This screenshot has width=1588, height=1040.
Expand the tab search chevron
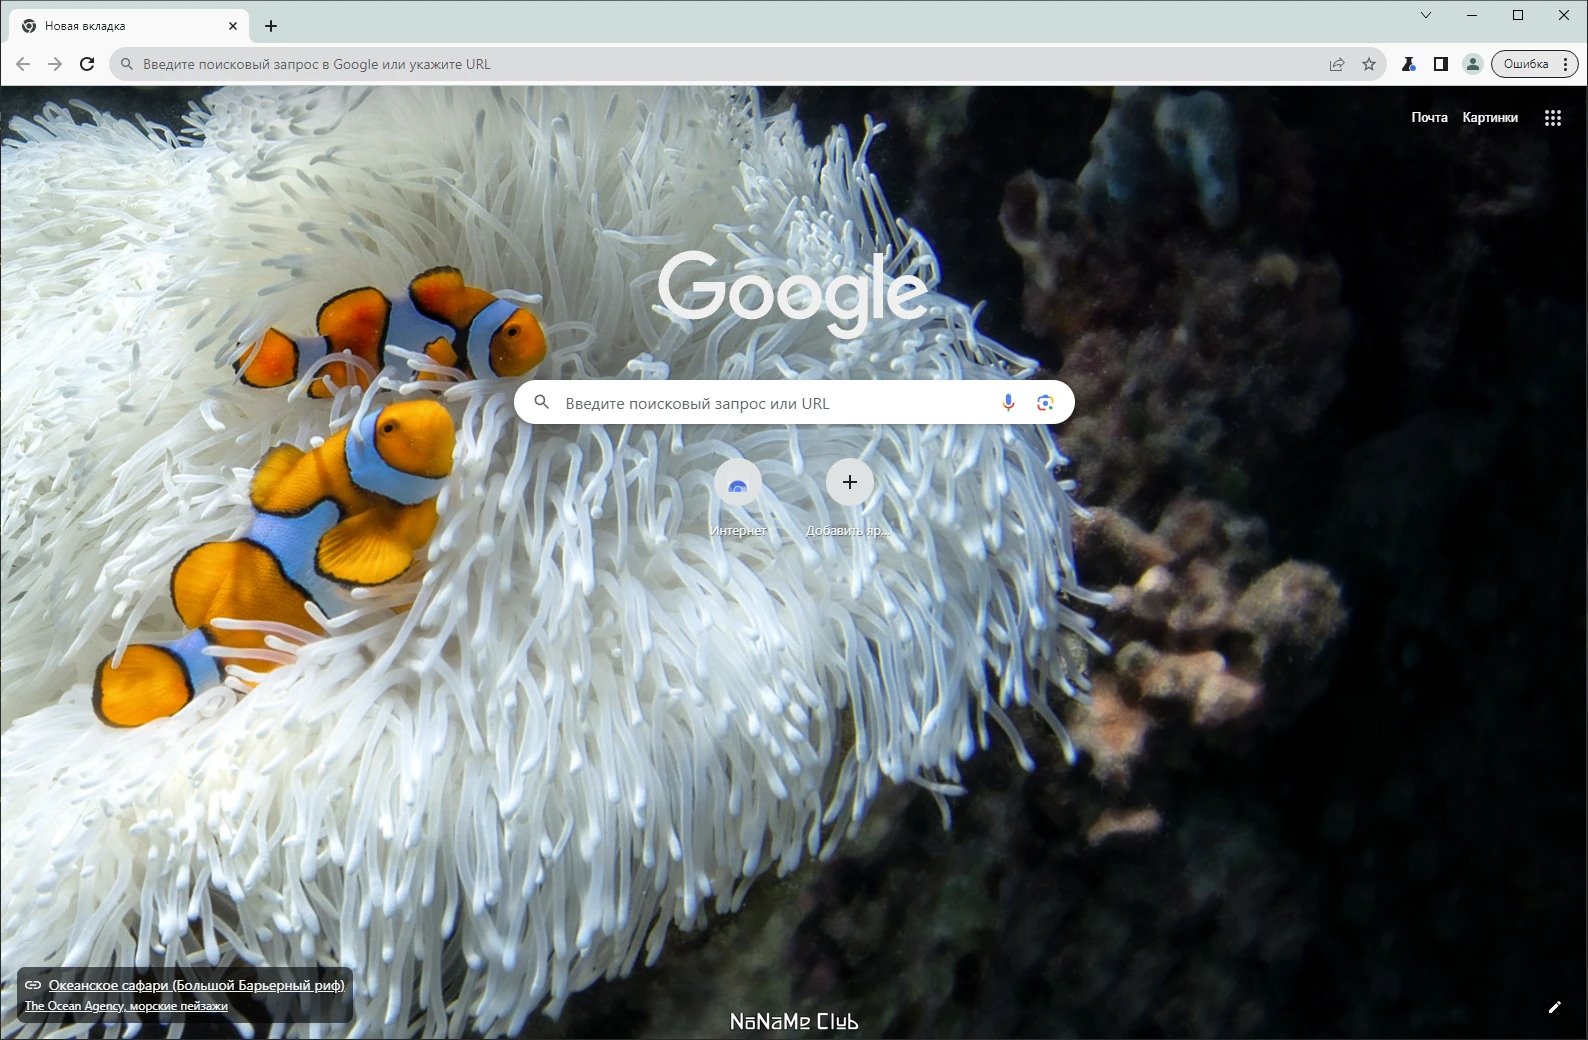pyautogui.click(x=1426, y=15)
